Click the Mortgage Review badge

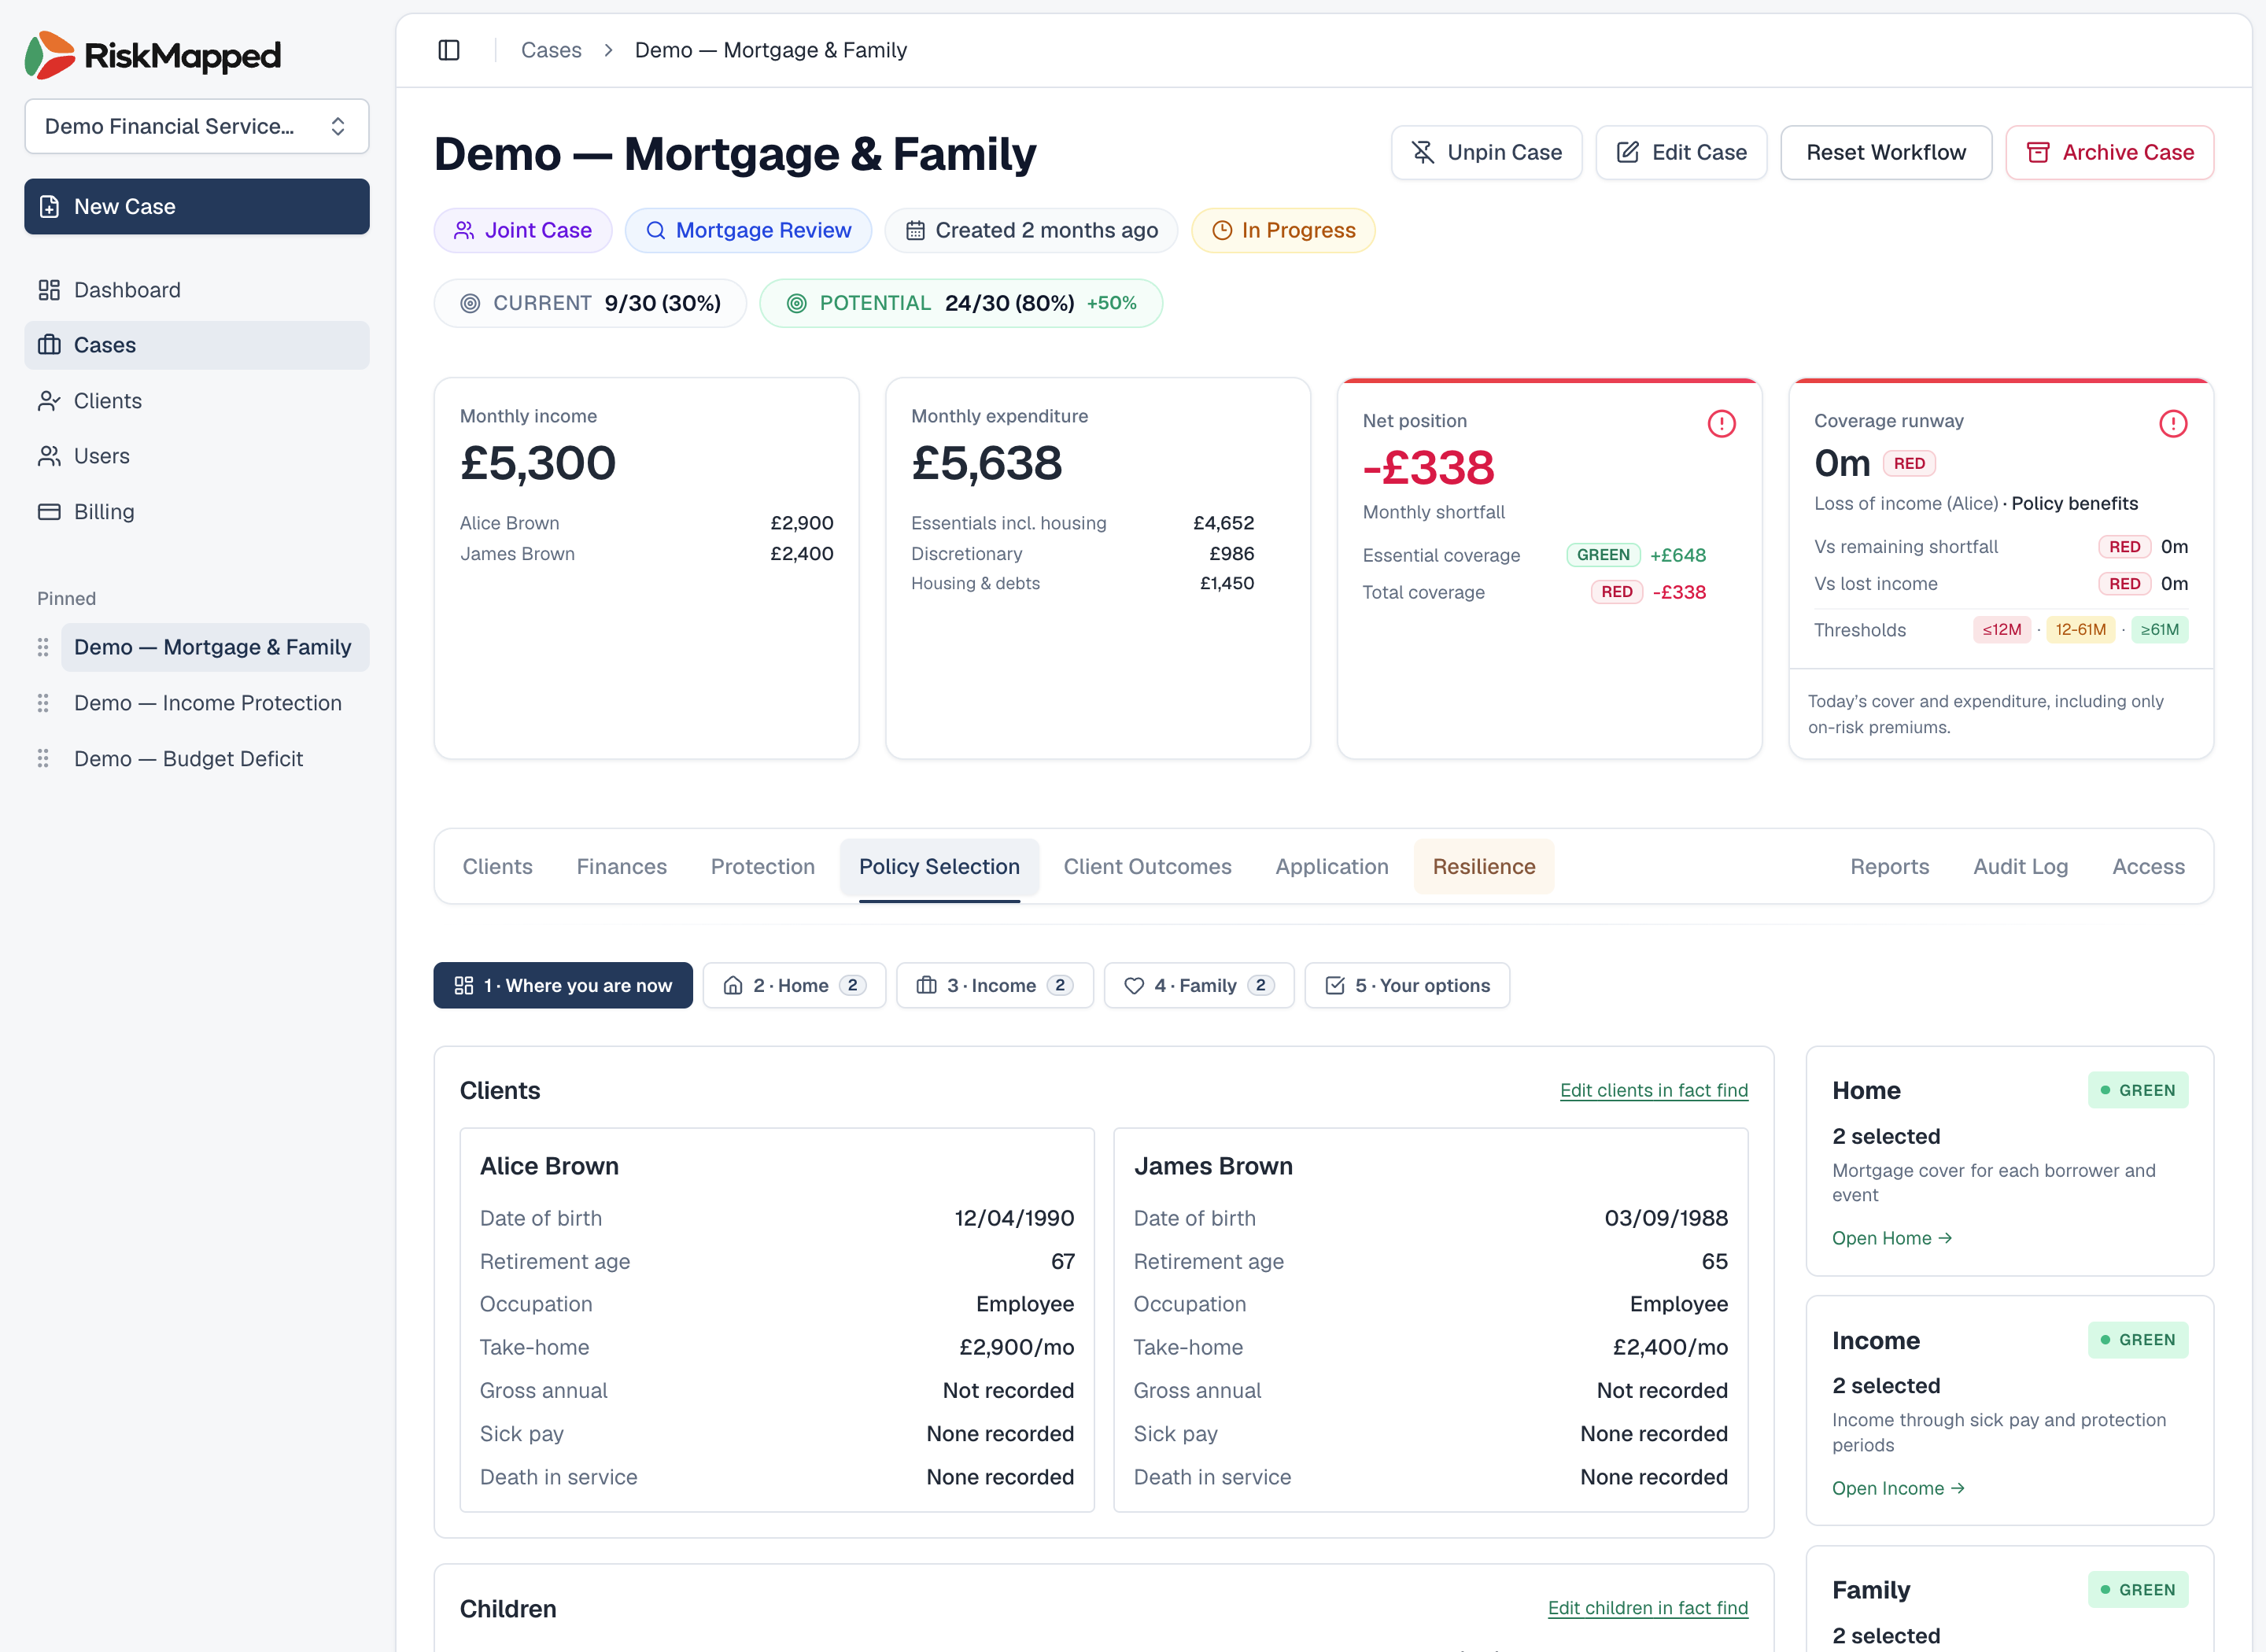(748, 231)
